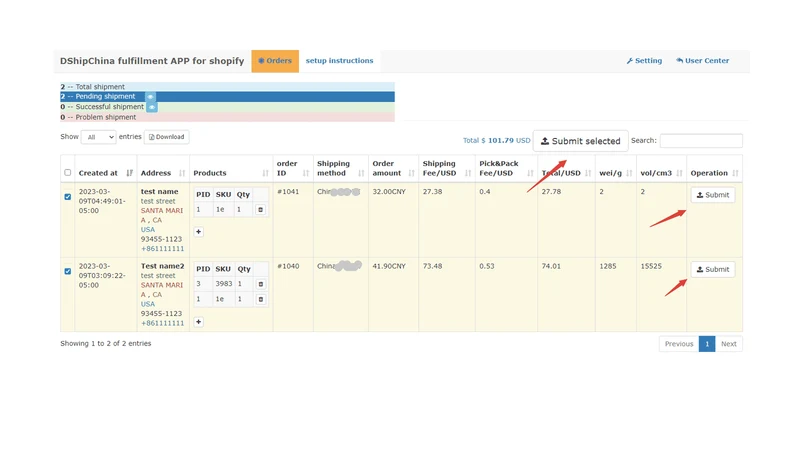Delete product 1e from order #1041
The image size is (800, 450).
click(260, 210)
